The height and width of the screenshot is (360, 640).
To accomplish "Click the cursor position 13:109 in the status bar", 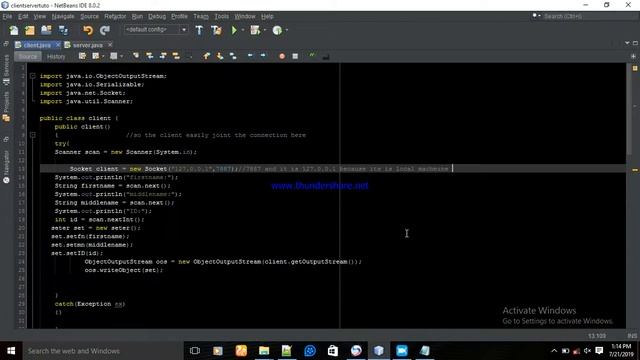I will pyautogui.click(x=597, y=336).
